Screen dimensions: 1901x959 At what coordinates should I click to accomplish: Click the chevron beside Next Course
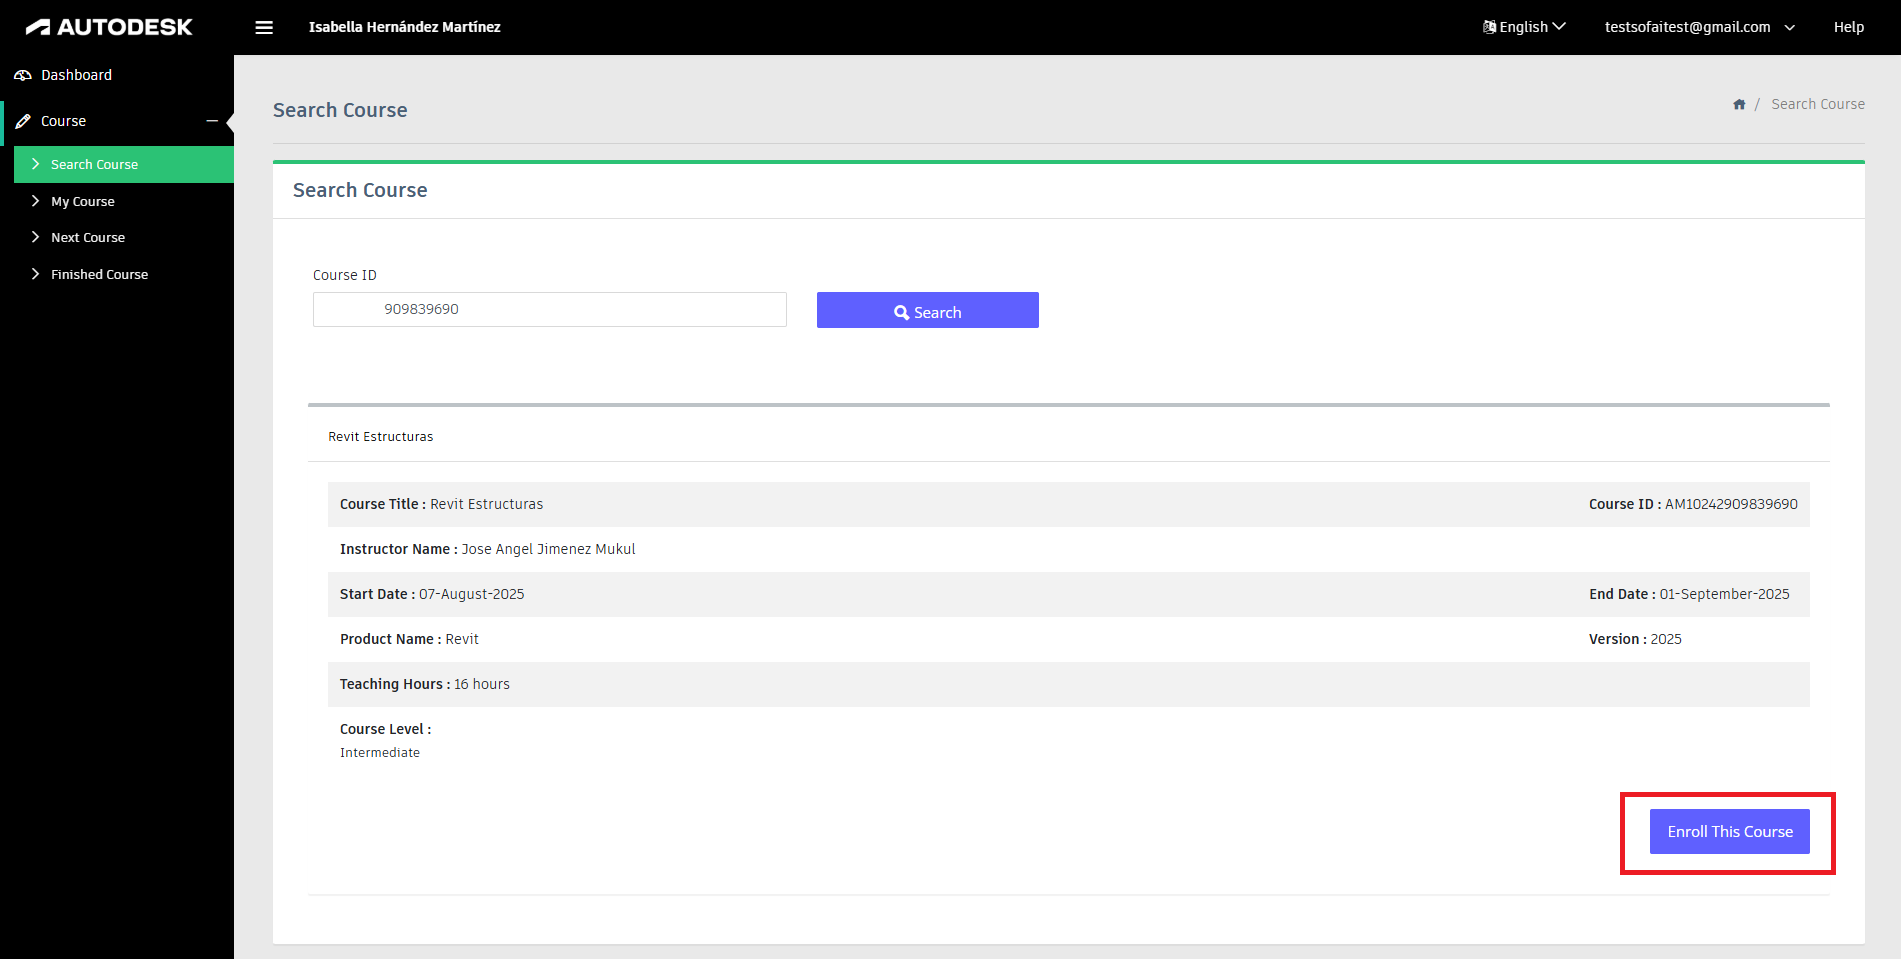pyautogui.click(x=36, y=237)
